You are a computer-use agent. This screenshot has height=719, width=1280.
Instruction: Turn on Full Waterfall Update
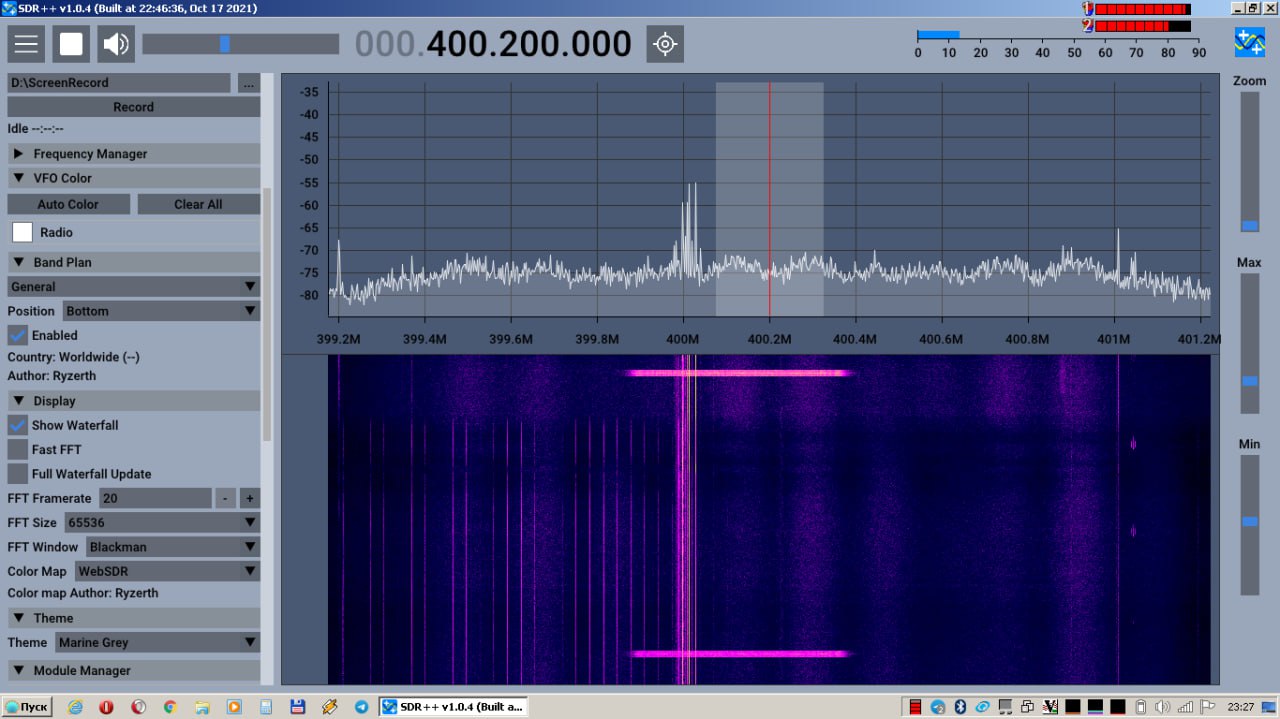[18, 474]
